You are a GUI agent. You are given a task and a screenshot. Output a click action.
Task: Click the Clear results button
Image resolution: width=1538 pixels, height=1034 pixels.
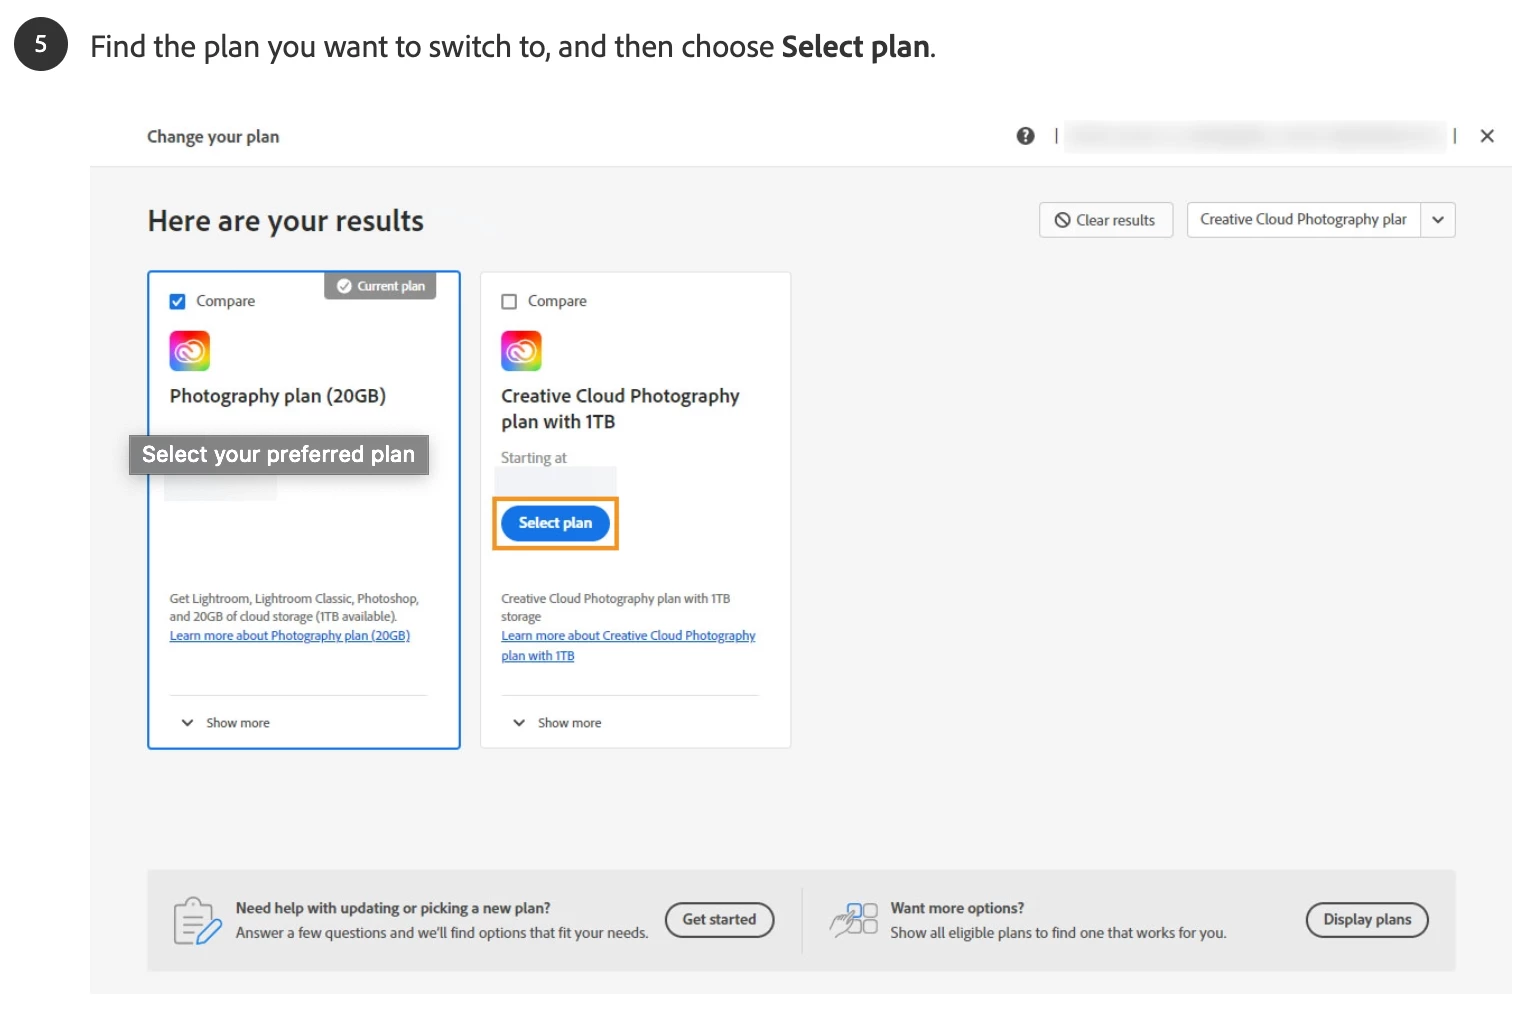[x=1105, y=220]
